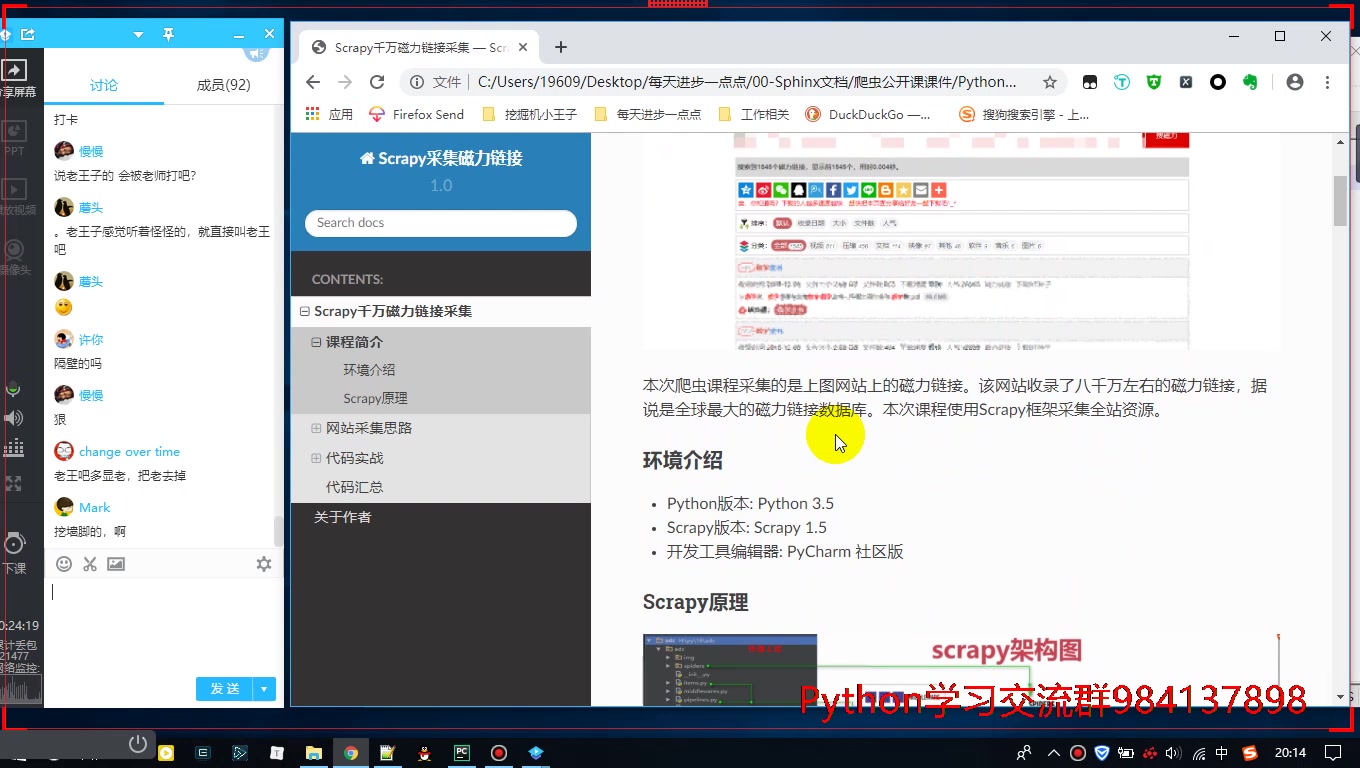Screen dimensions: 1360x768
Task: Switch to the 成员(92) tab
Action: 223,85
